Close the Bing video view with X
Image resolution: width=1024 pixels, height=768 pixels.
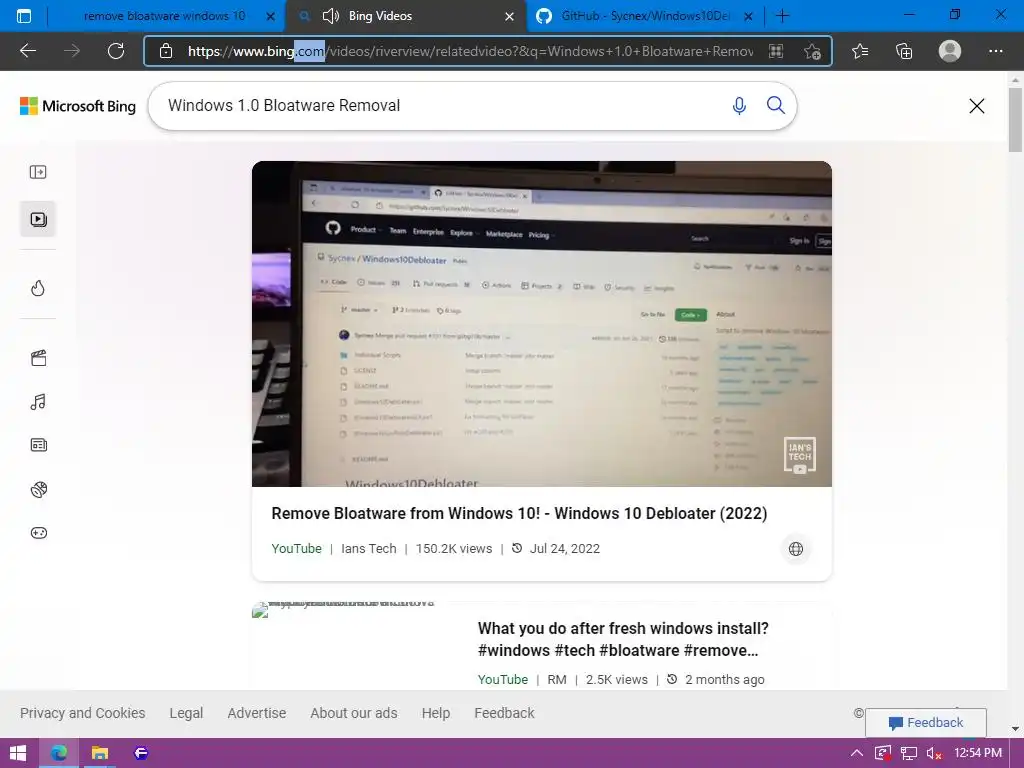(976, 106)
